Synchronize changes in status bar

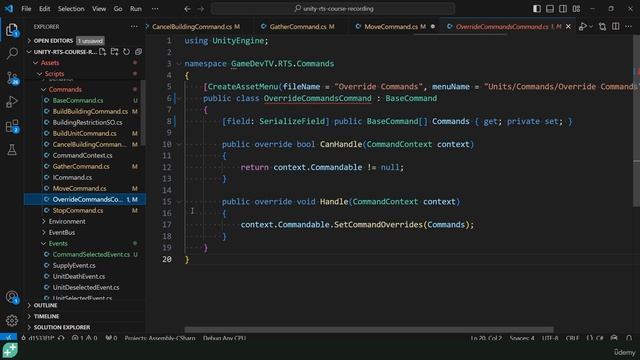pyautogui.click(x=61, y=338)
